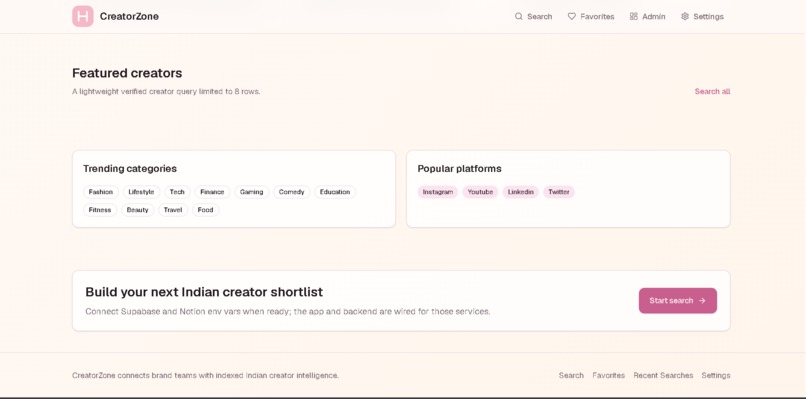The width and height of the screenshot is (806, 399).
Task: Click the 'Connect Supabase and Notion env vars' text
Action: point(288,312)
